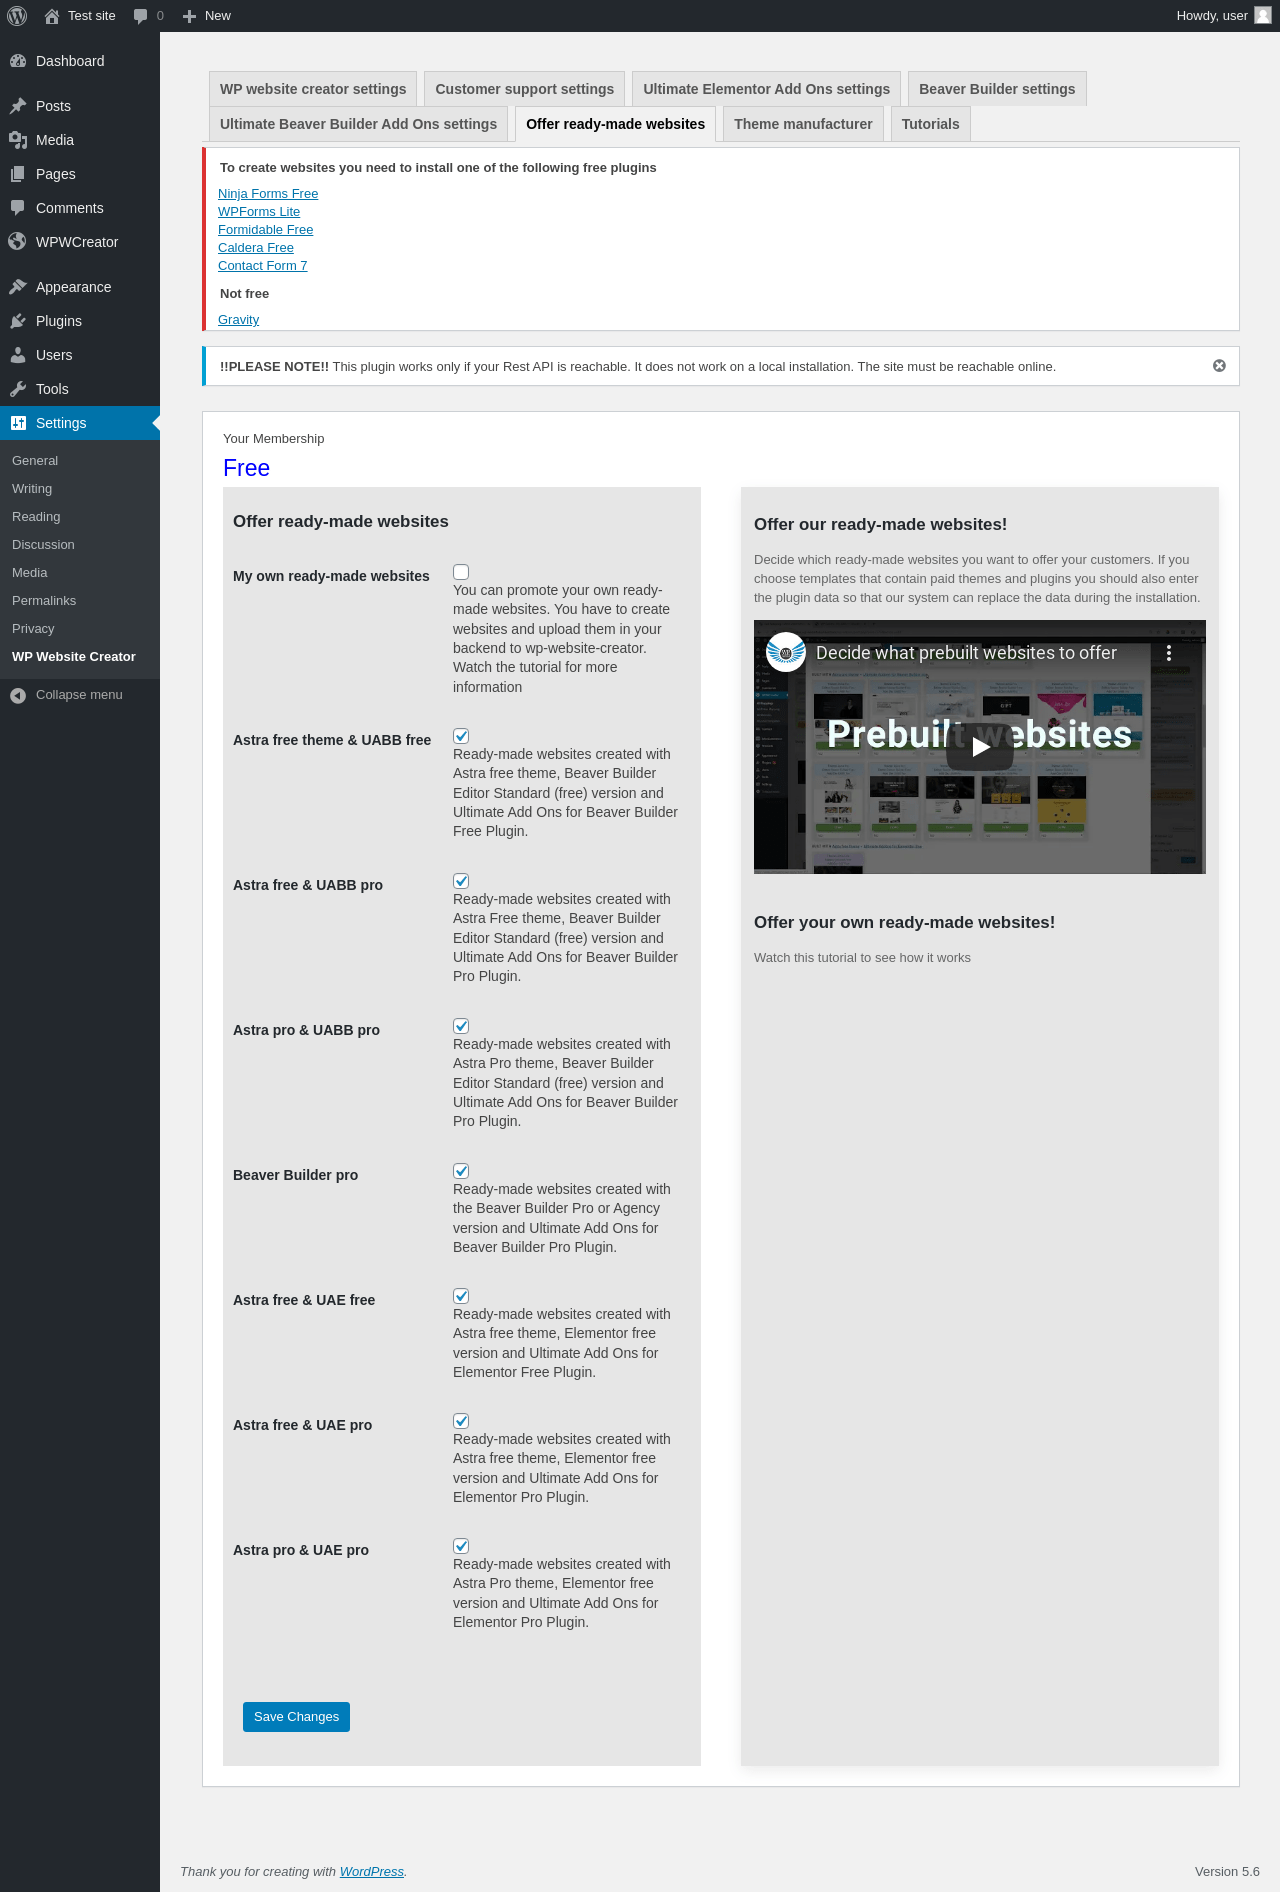Uncheck Astra free theme & UABB free
1280x1892 pixels.
click(461, 736)
